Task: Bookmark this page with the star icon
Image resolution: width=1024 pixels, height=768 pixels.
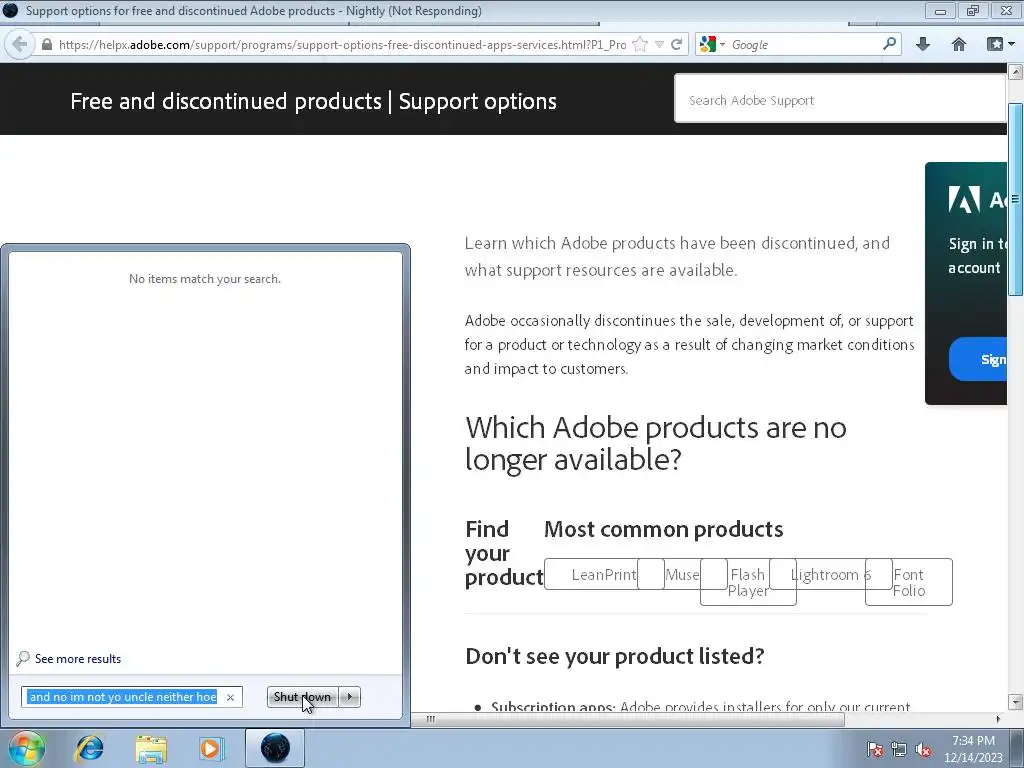Action: click(x=641, y=44)
